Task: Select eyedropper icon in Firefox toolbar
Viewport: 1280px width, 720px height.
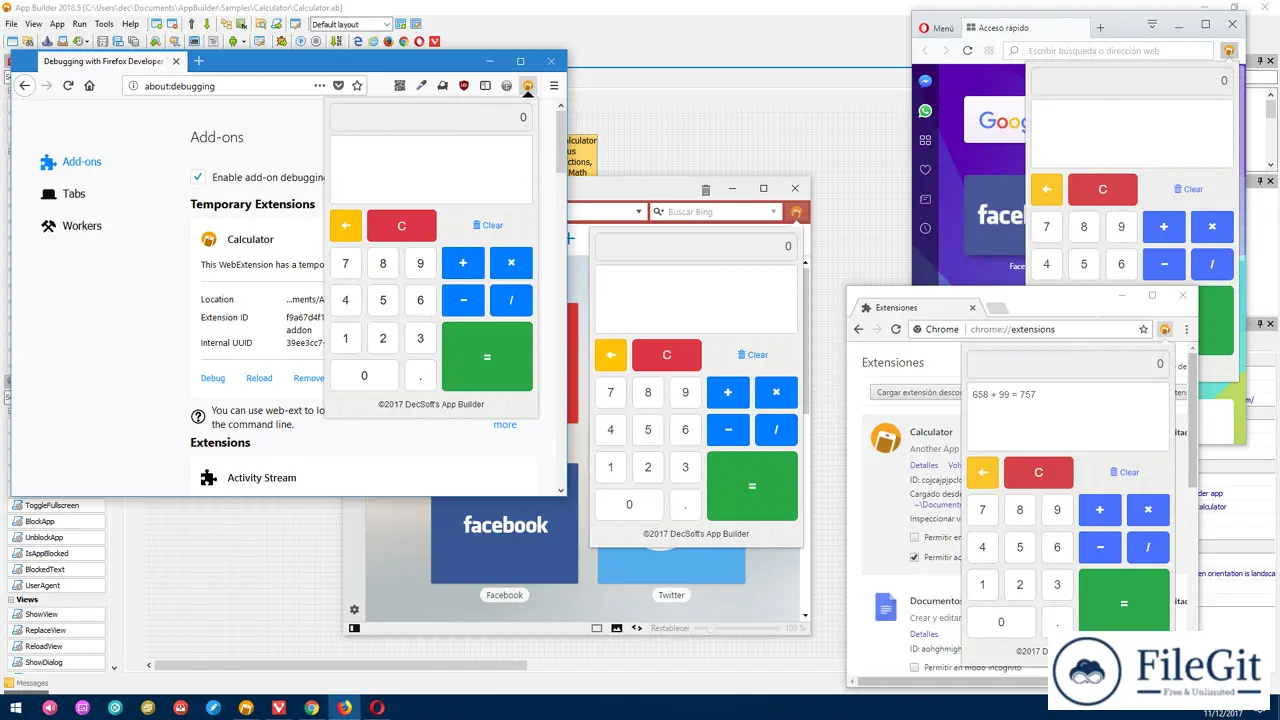Action: tap(421, 86)
